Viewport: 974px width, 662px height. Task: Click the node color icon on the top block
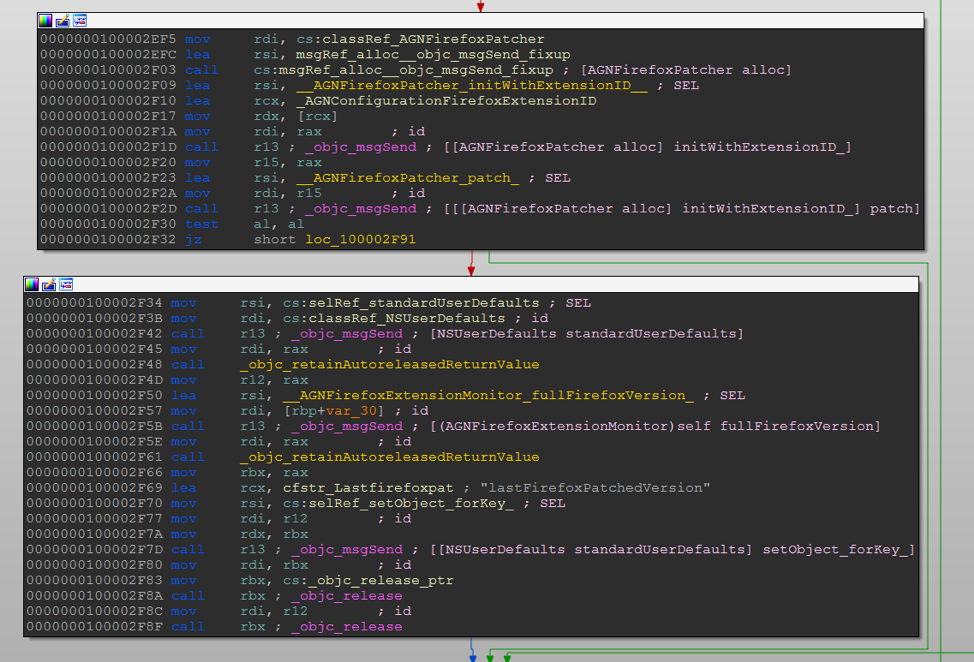coord(45,20)
